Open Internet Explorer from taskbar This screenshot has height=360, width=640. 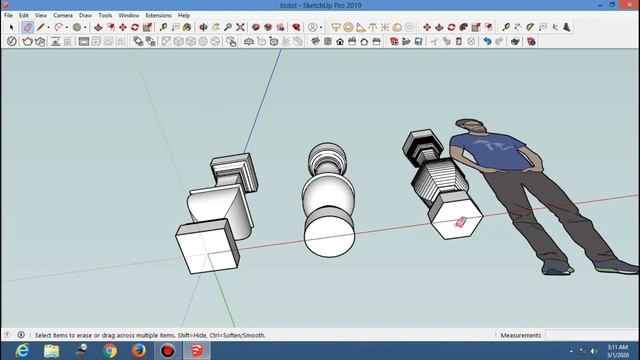point(22,351)
